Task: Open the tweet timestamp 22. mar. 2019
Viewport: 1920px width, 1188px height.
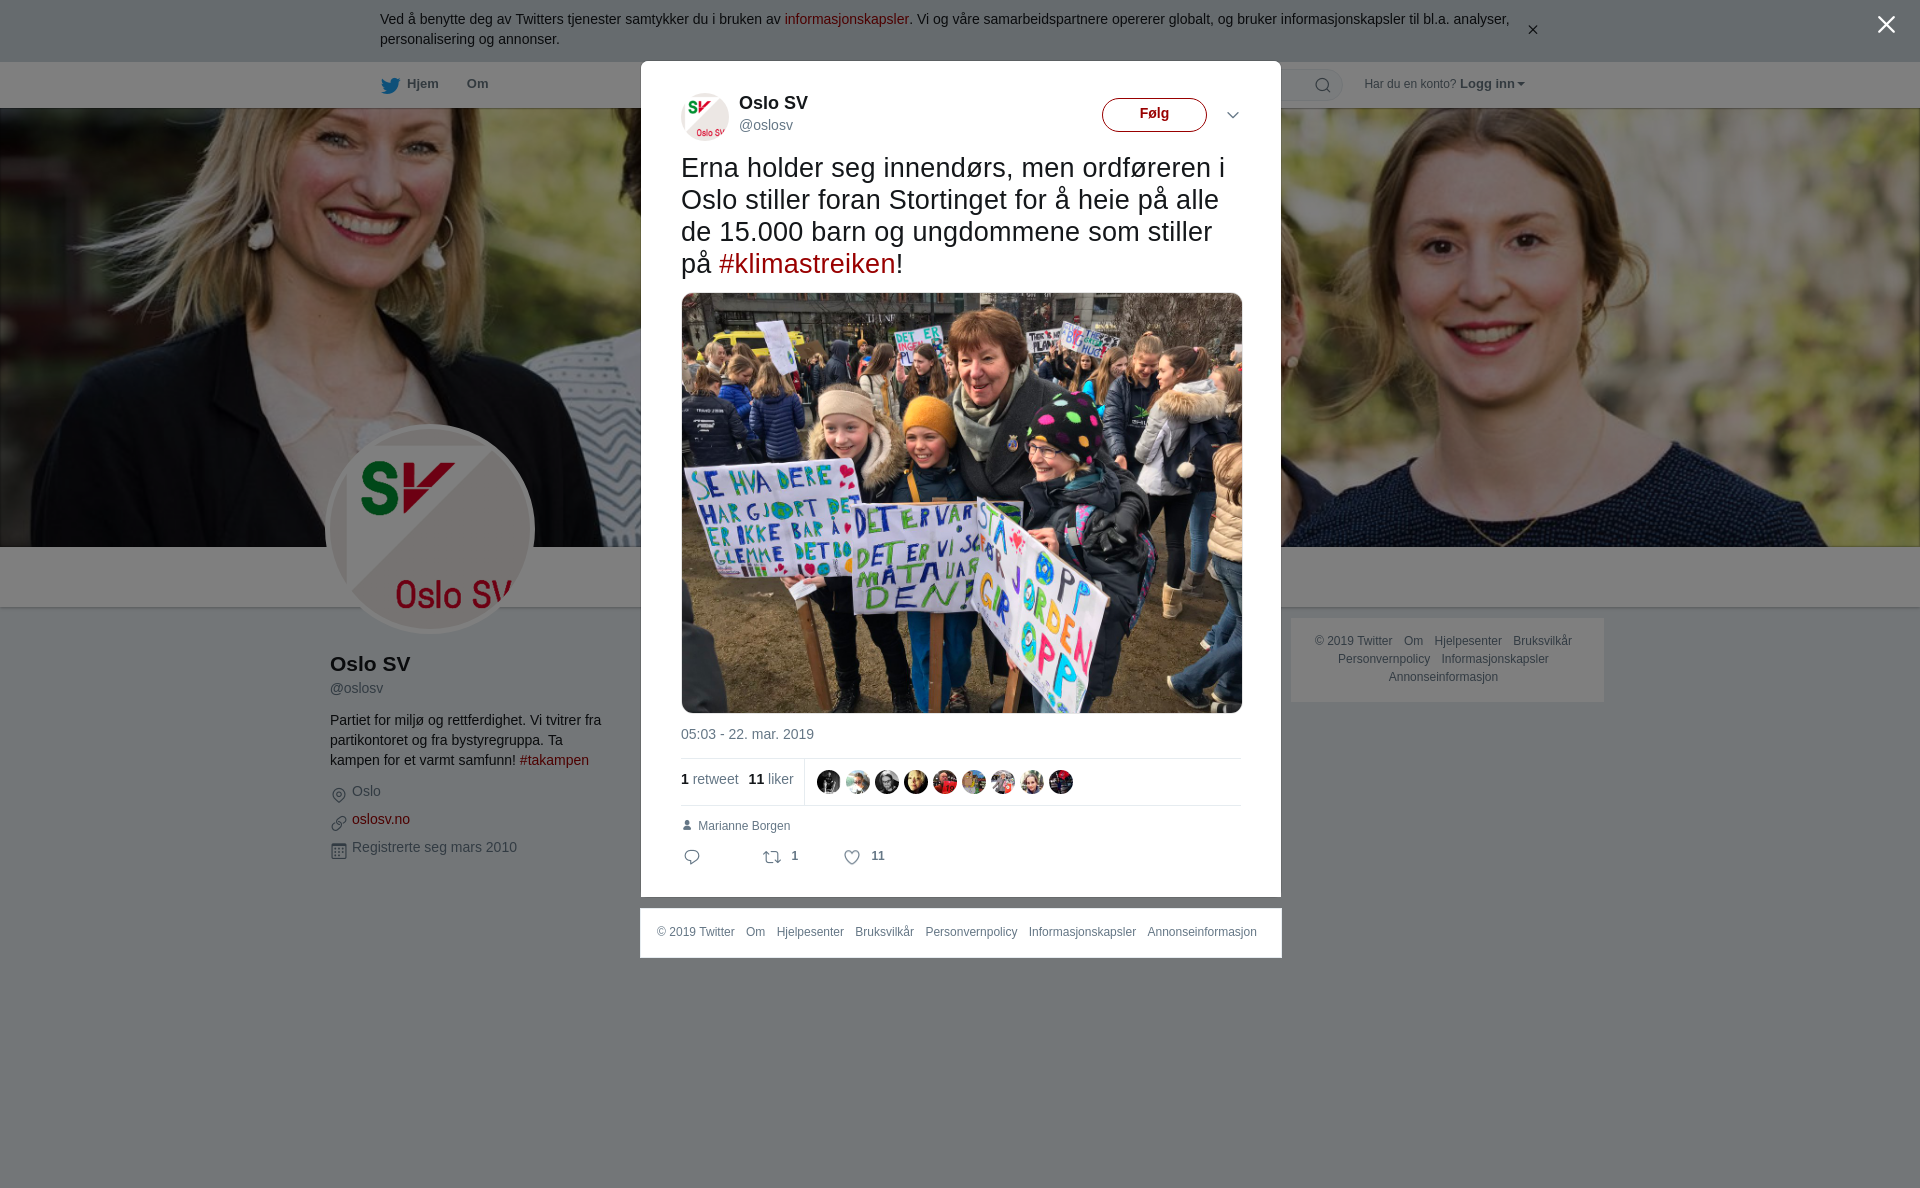Action: pos(747,734)
